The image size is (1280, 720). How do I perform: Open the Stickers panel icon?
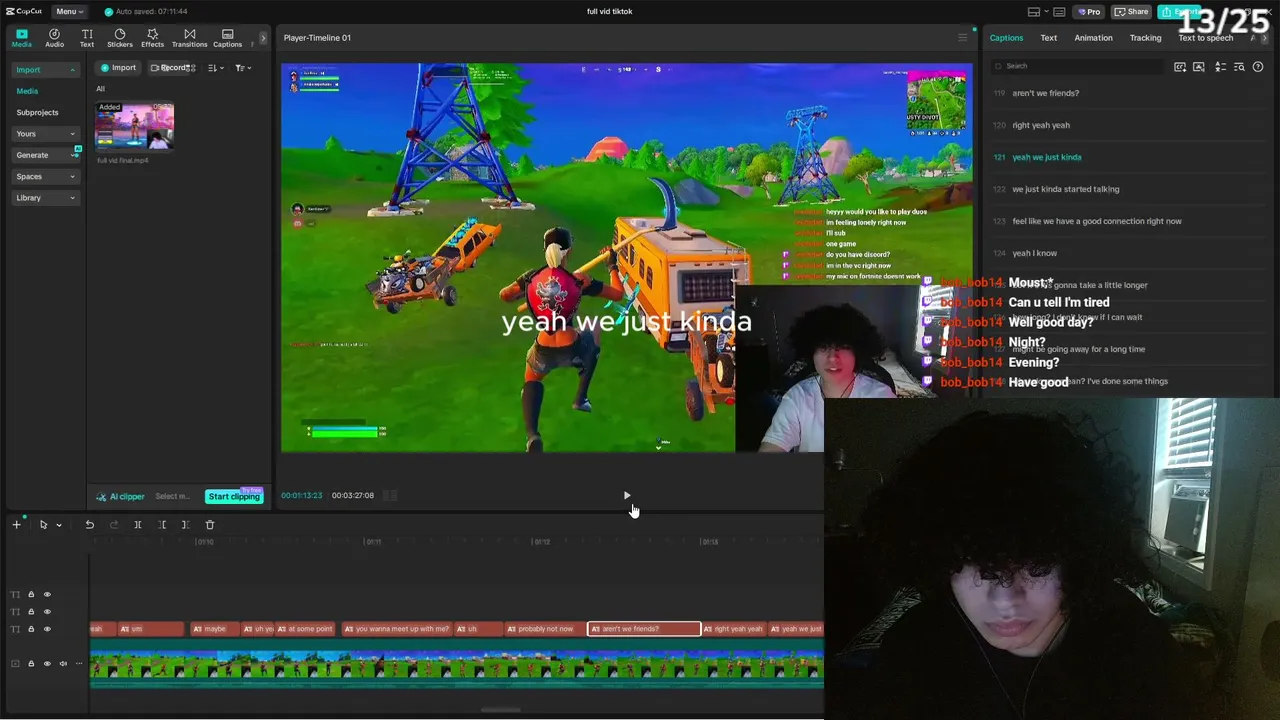120,38
